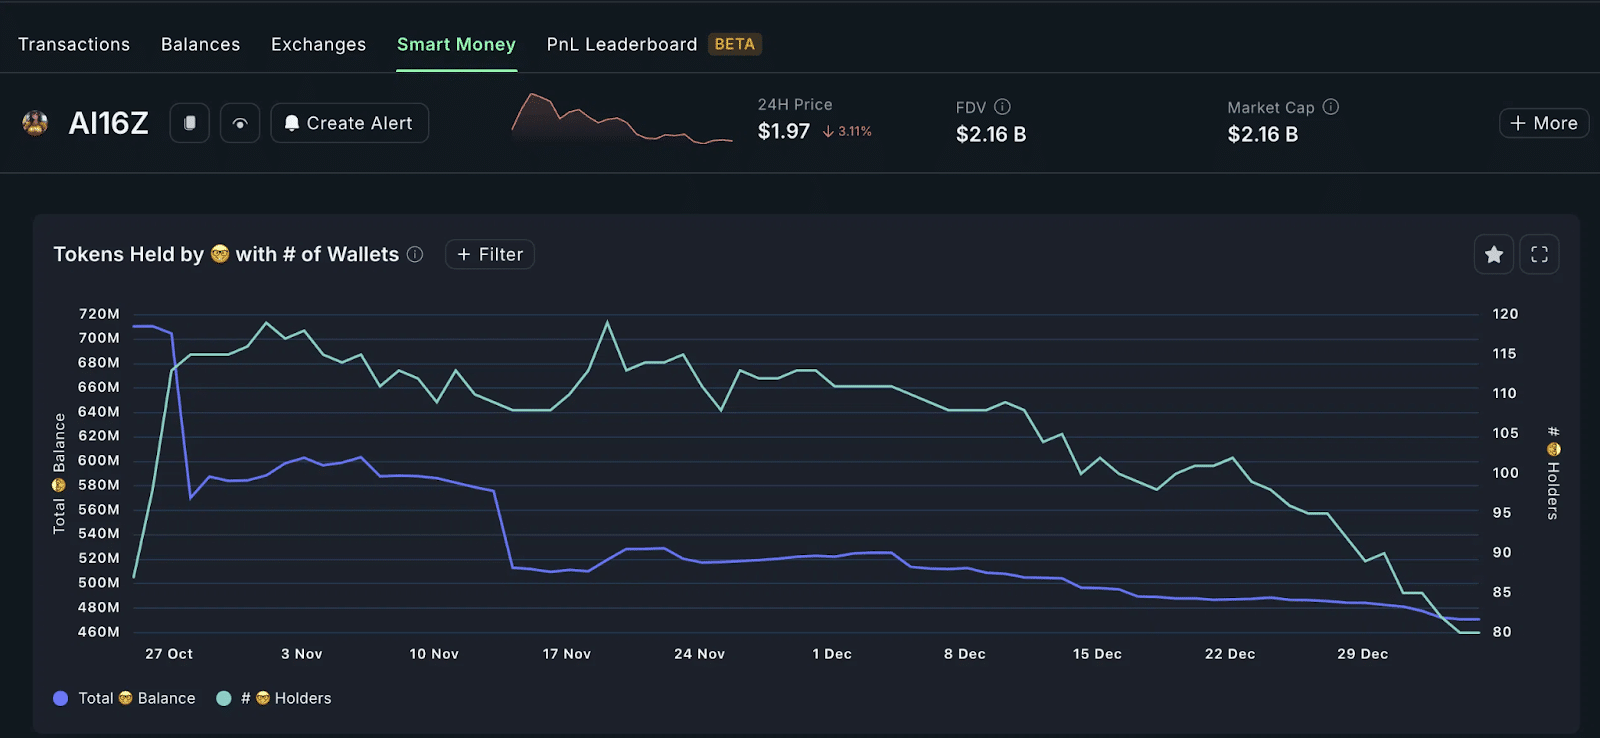Click the FDV info icon

(x=1002, y=107)
